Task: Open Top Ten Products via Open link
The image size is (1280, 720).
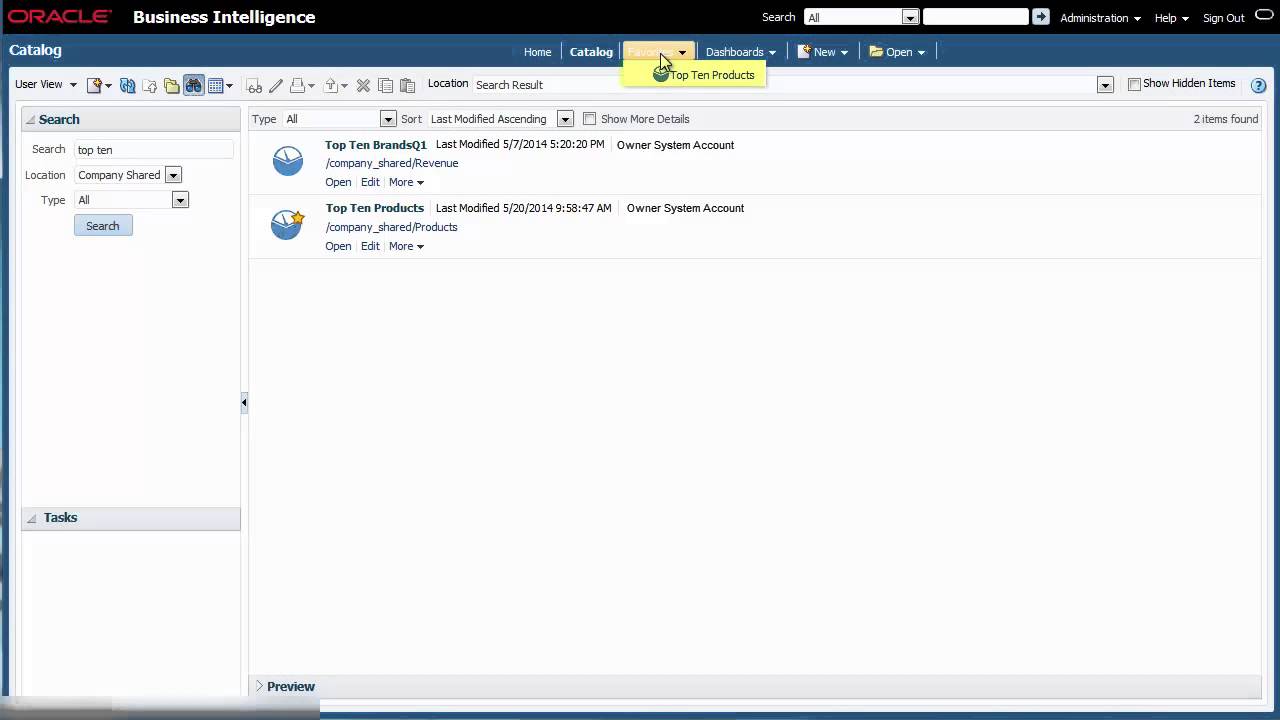Action: [338, 246]
